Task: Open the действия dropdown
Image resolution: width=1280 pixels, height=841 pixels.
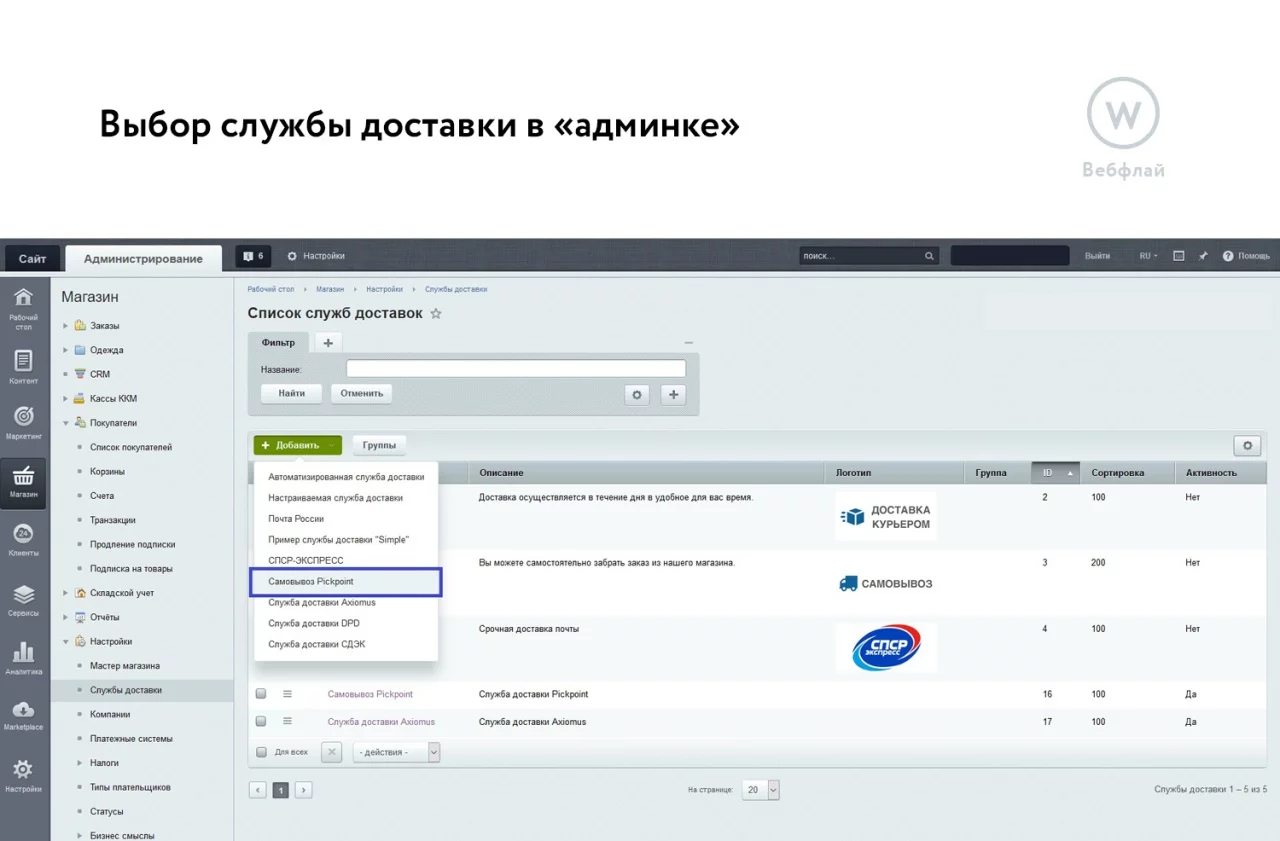Action: pos(396,752)
